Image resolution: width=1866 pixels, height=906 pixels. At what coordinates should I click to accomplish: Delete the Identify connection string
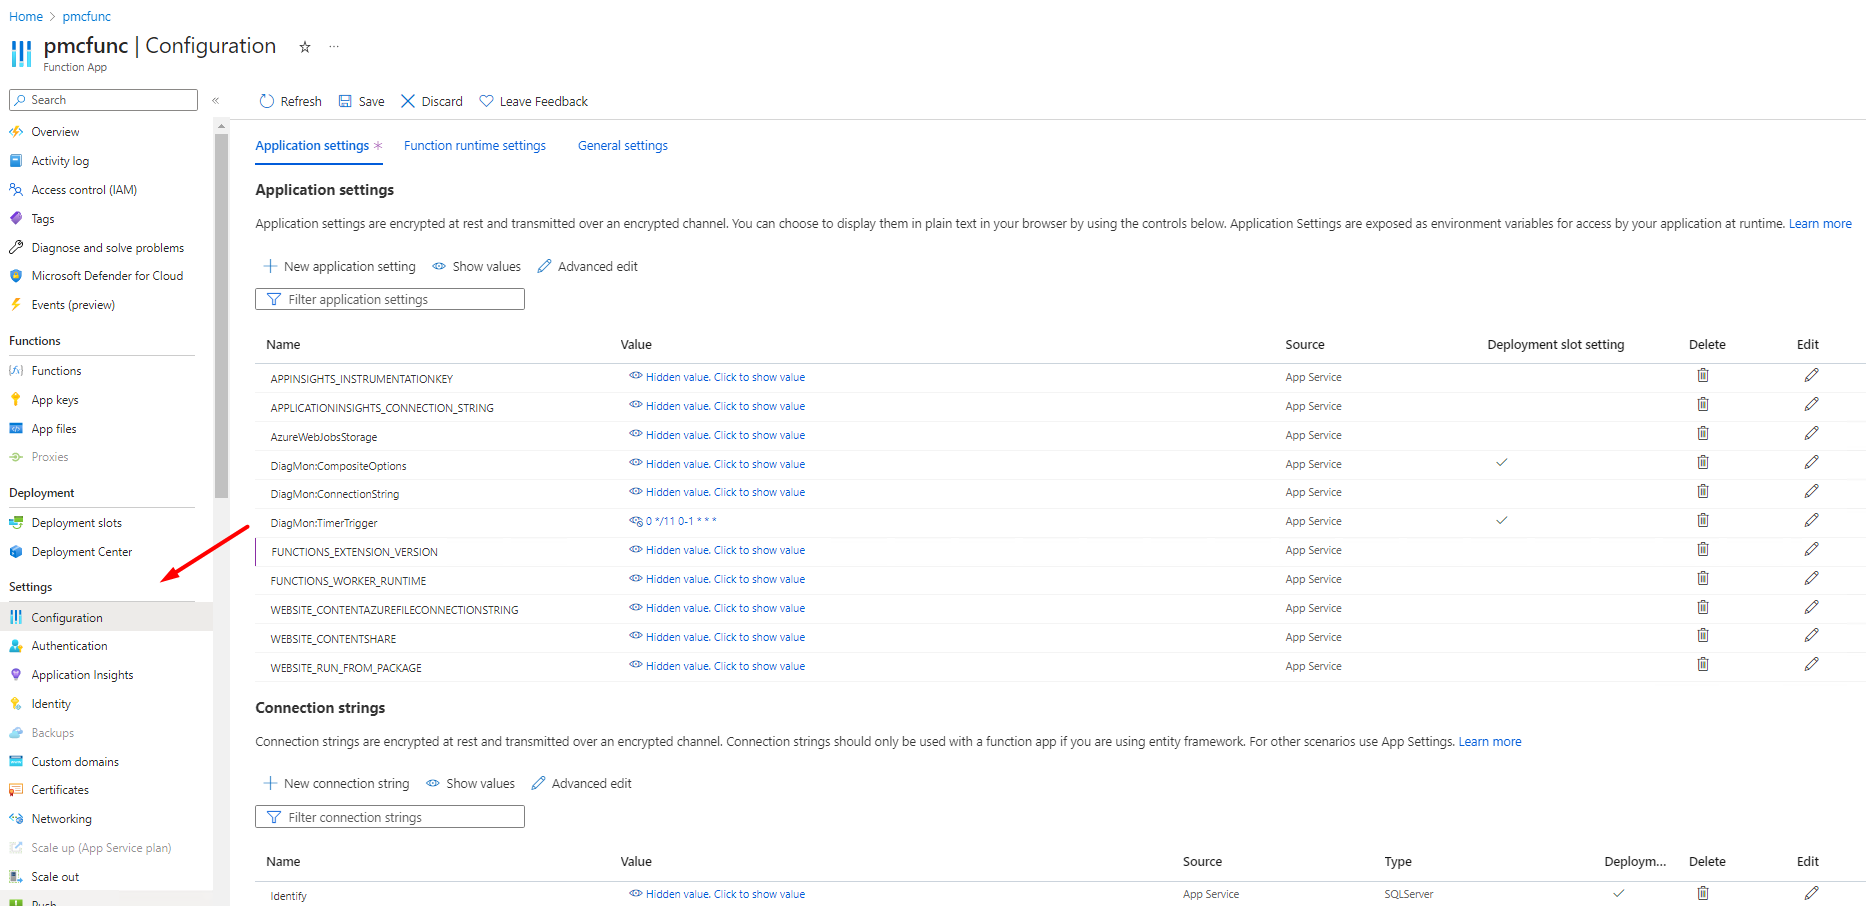1703,894
